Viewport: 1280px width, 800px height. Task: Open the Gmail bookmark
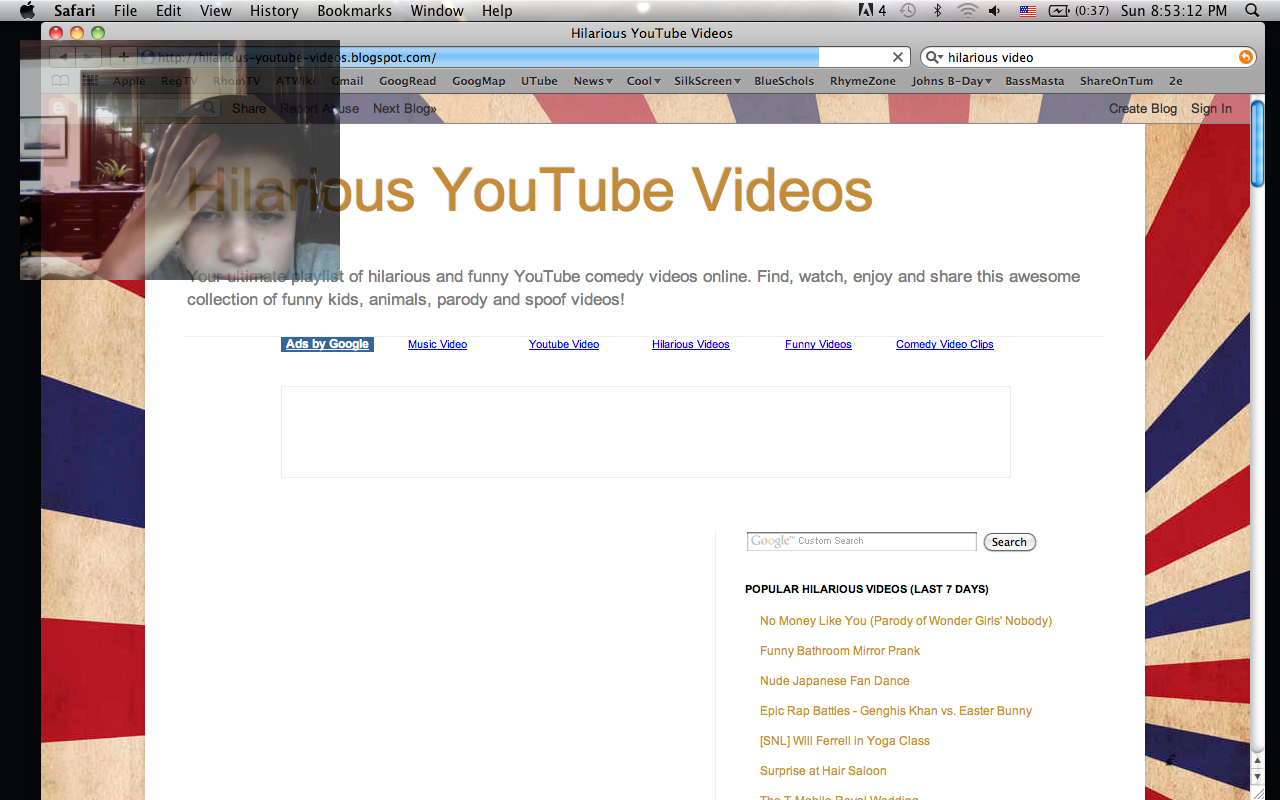[x=347, y=81]
